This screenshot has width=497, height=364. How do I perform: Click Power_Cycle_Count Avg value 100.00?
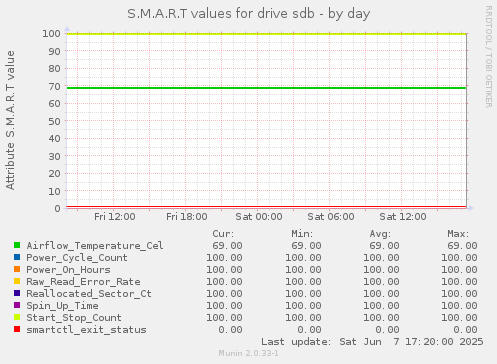coord(381,258)
